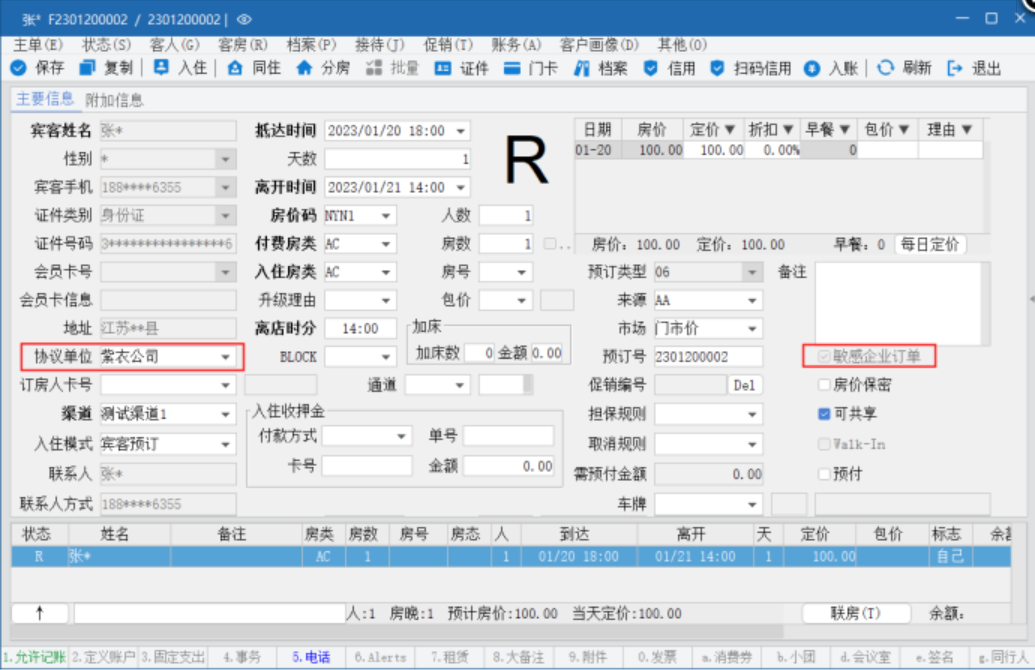Click the 天数 input field
The height and width of the screenshot is (670, 1035).
[397, 159]
